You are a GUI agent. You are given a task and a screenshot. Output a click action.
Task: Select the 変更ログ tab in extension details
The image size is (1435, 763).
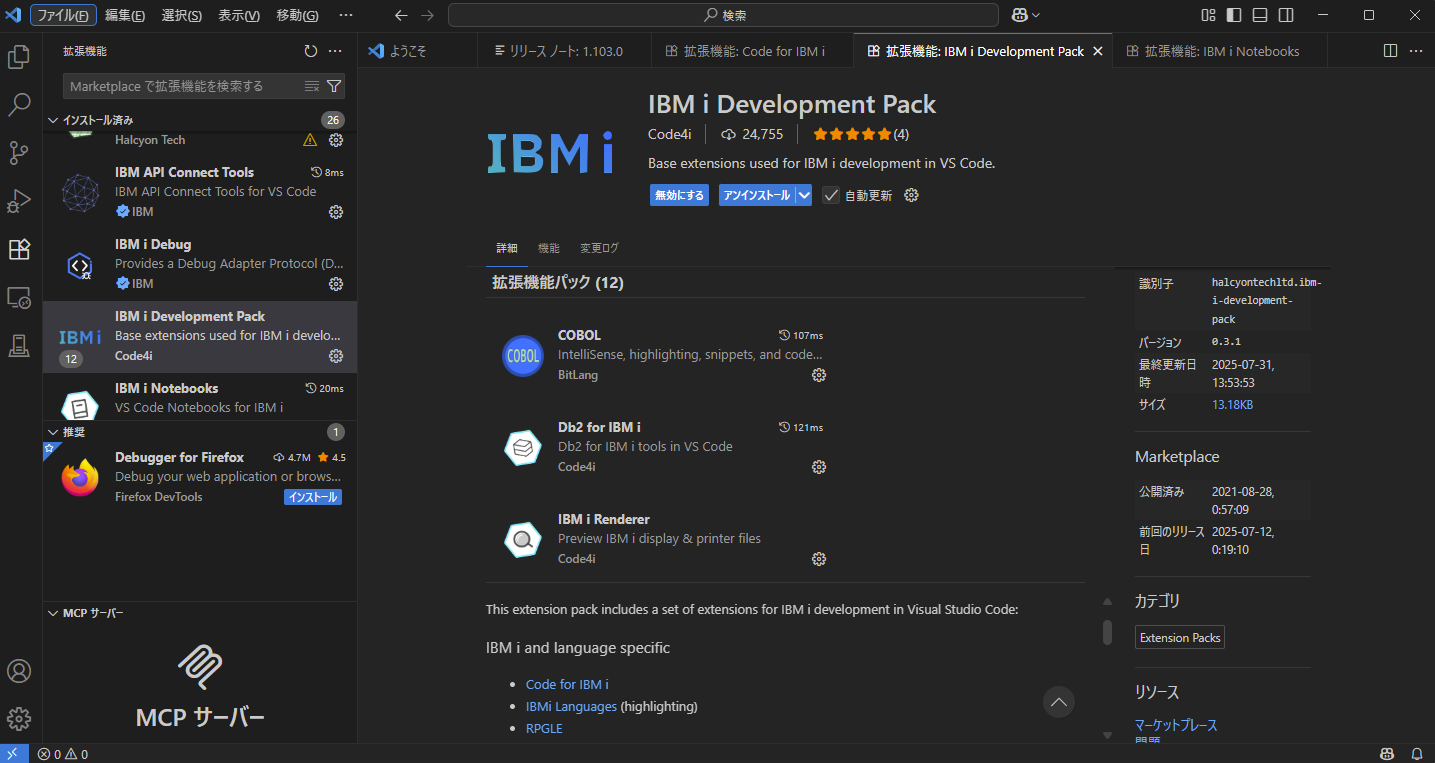tap(599, 248)
